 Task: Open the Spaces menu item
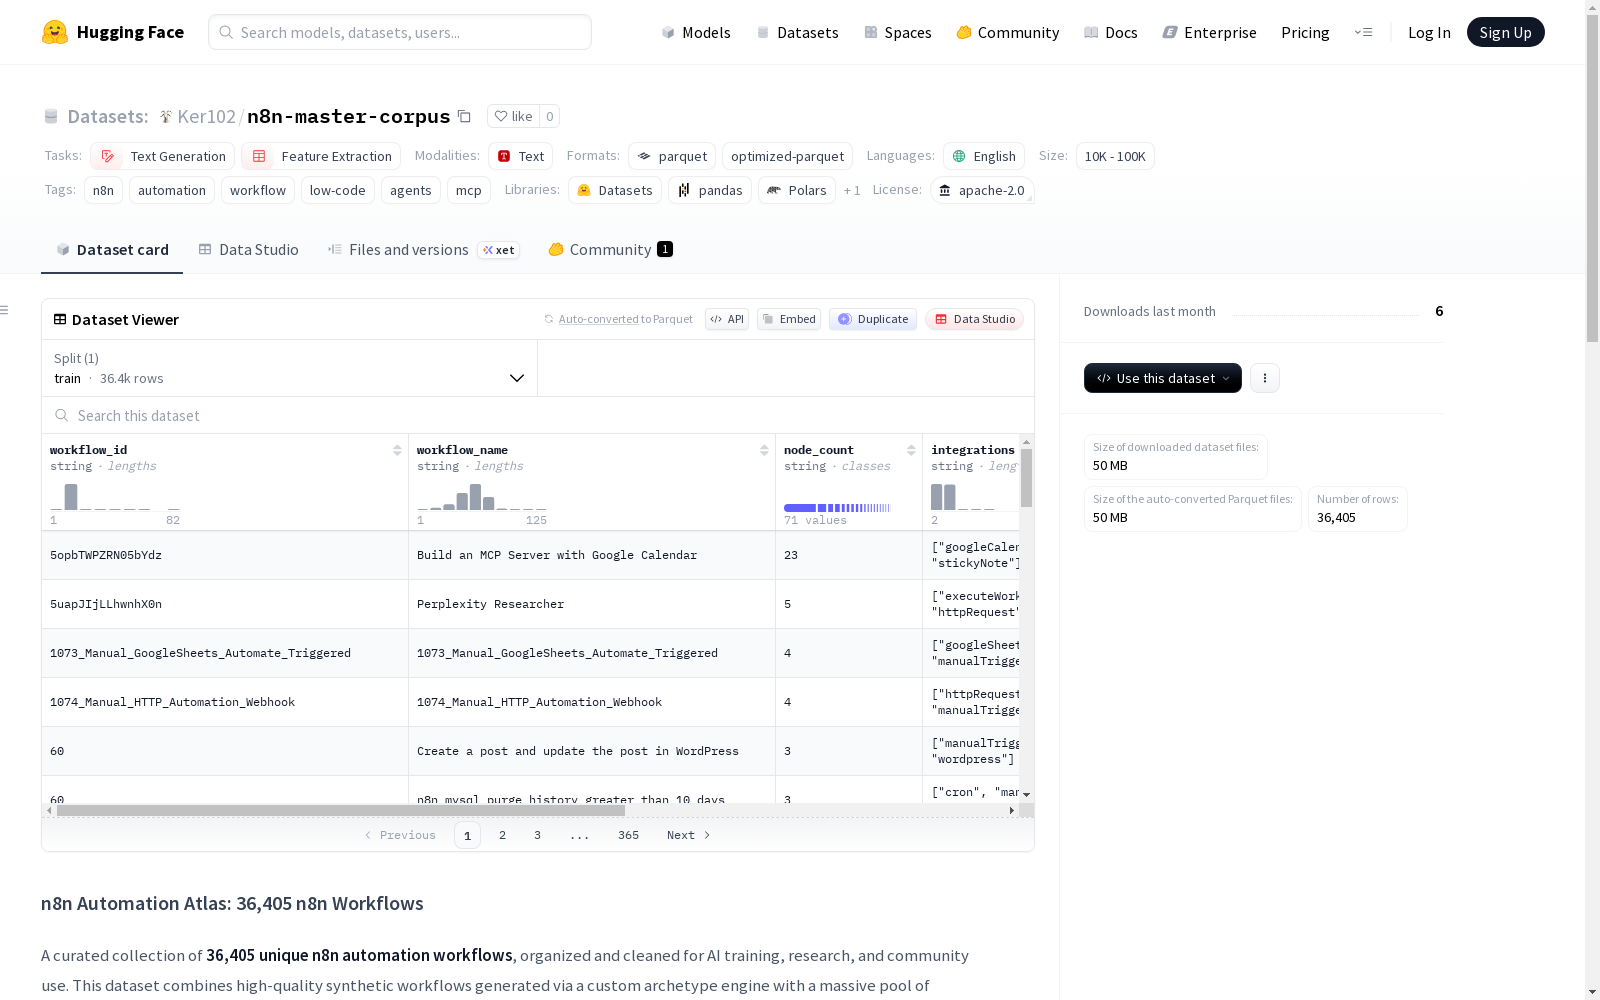pos(898,32)
